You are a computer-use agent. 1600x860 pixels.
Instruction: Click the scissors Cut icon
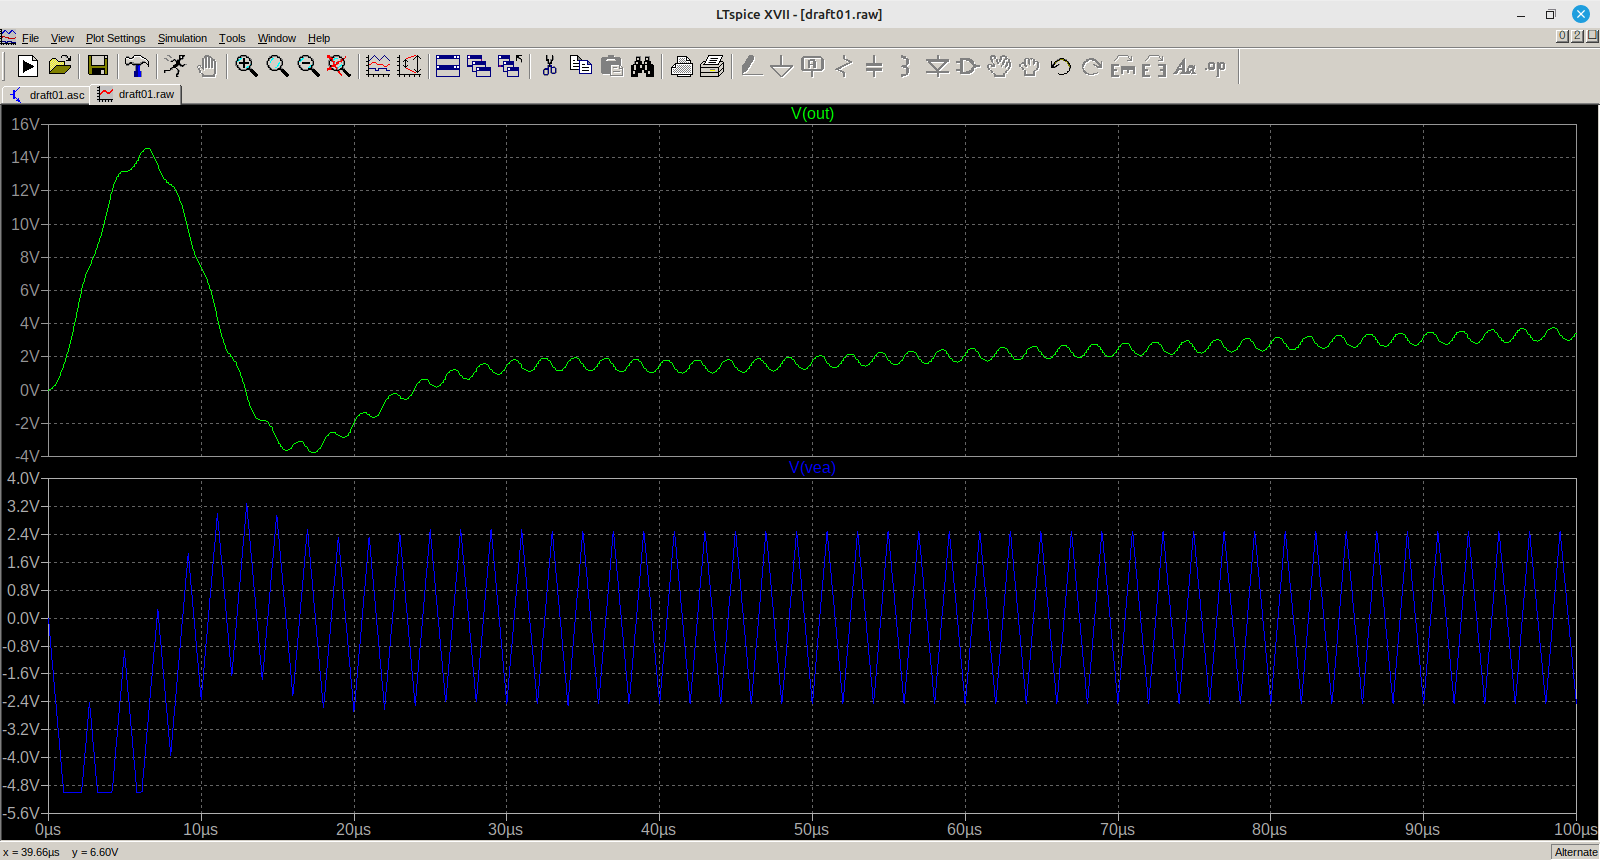pyautogui.click(x=549, y=66)
